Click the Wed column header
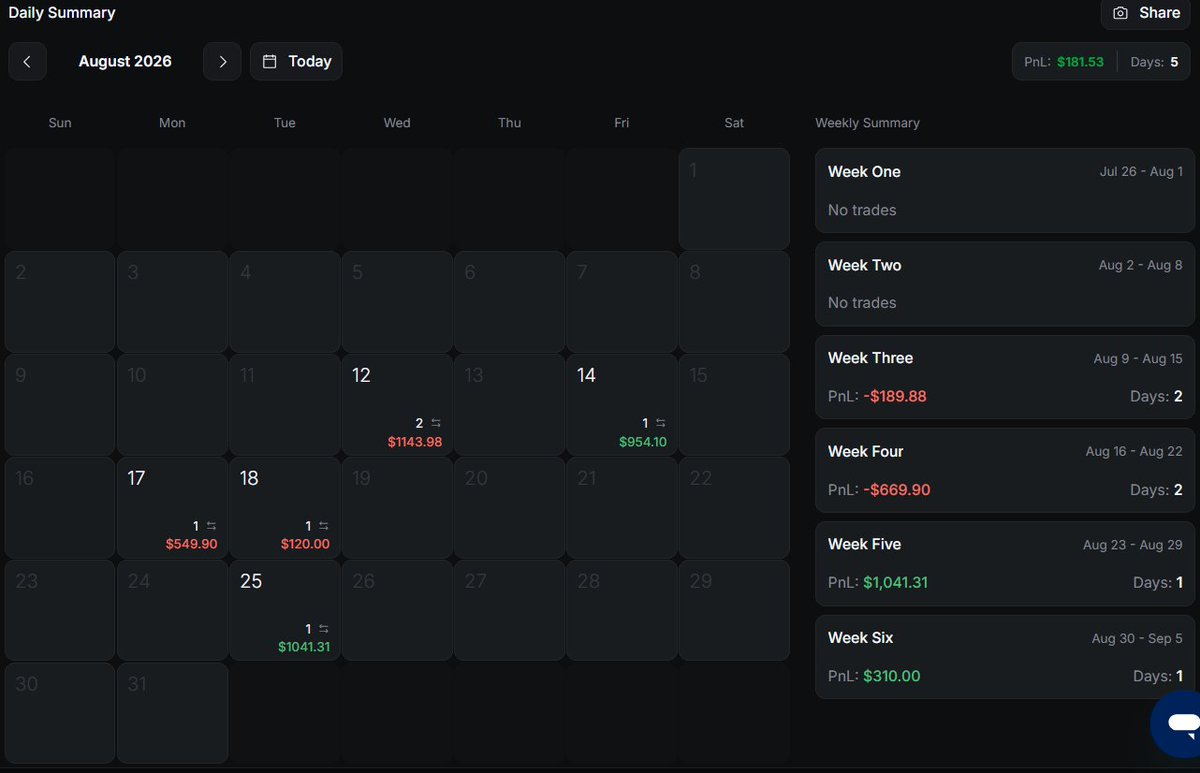This screenshot has height=773, width=1200. (397, 123)
